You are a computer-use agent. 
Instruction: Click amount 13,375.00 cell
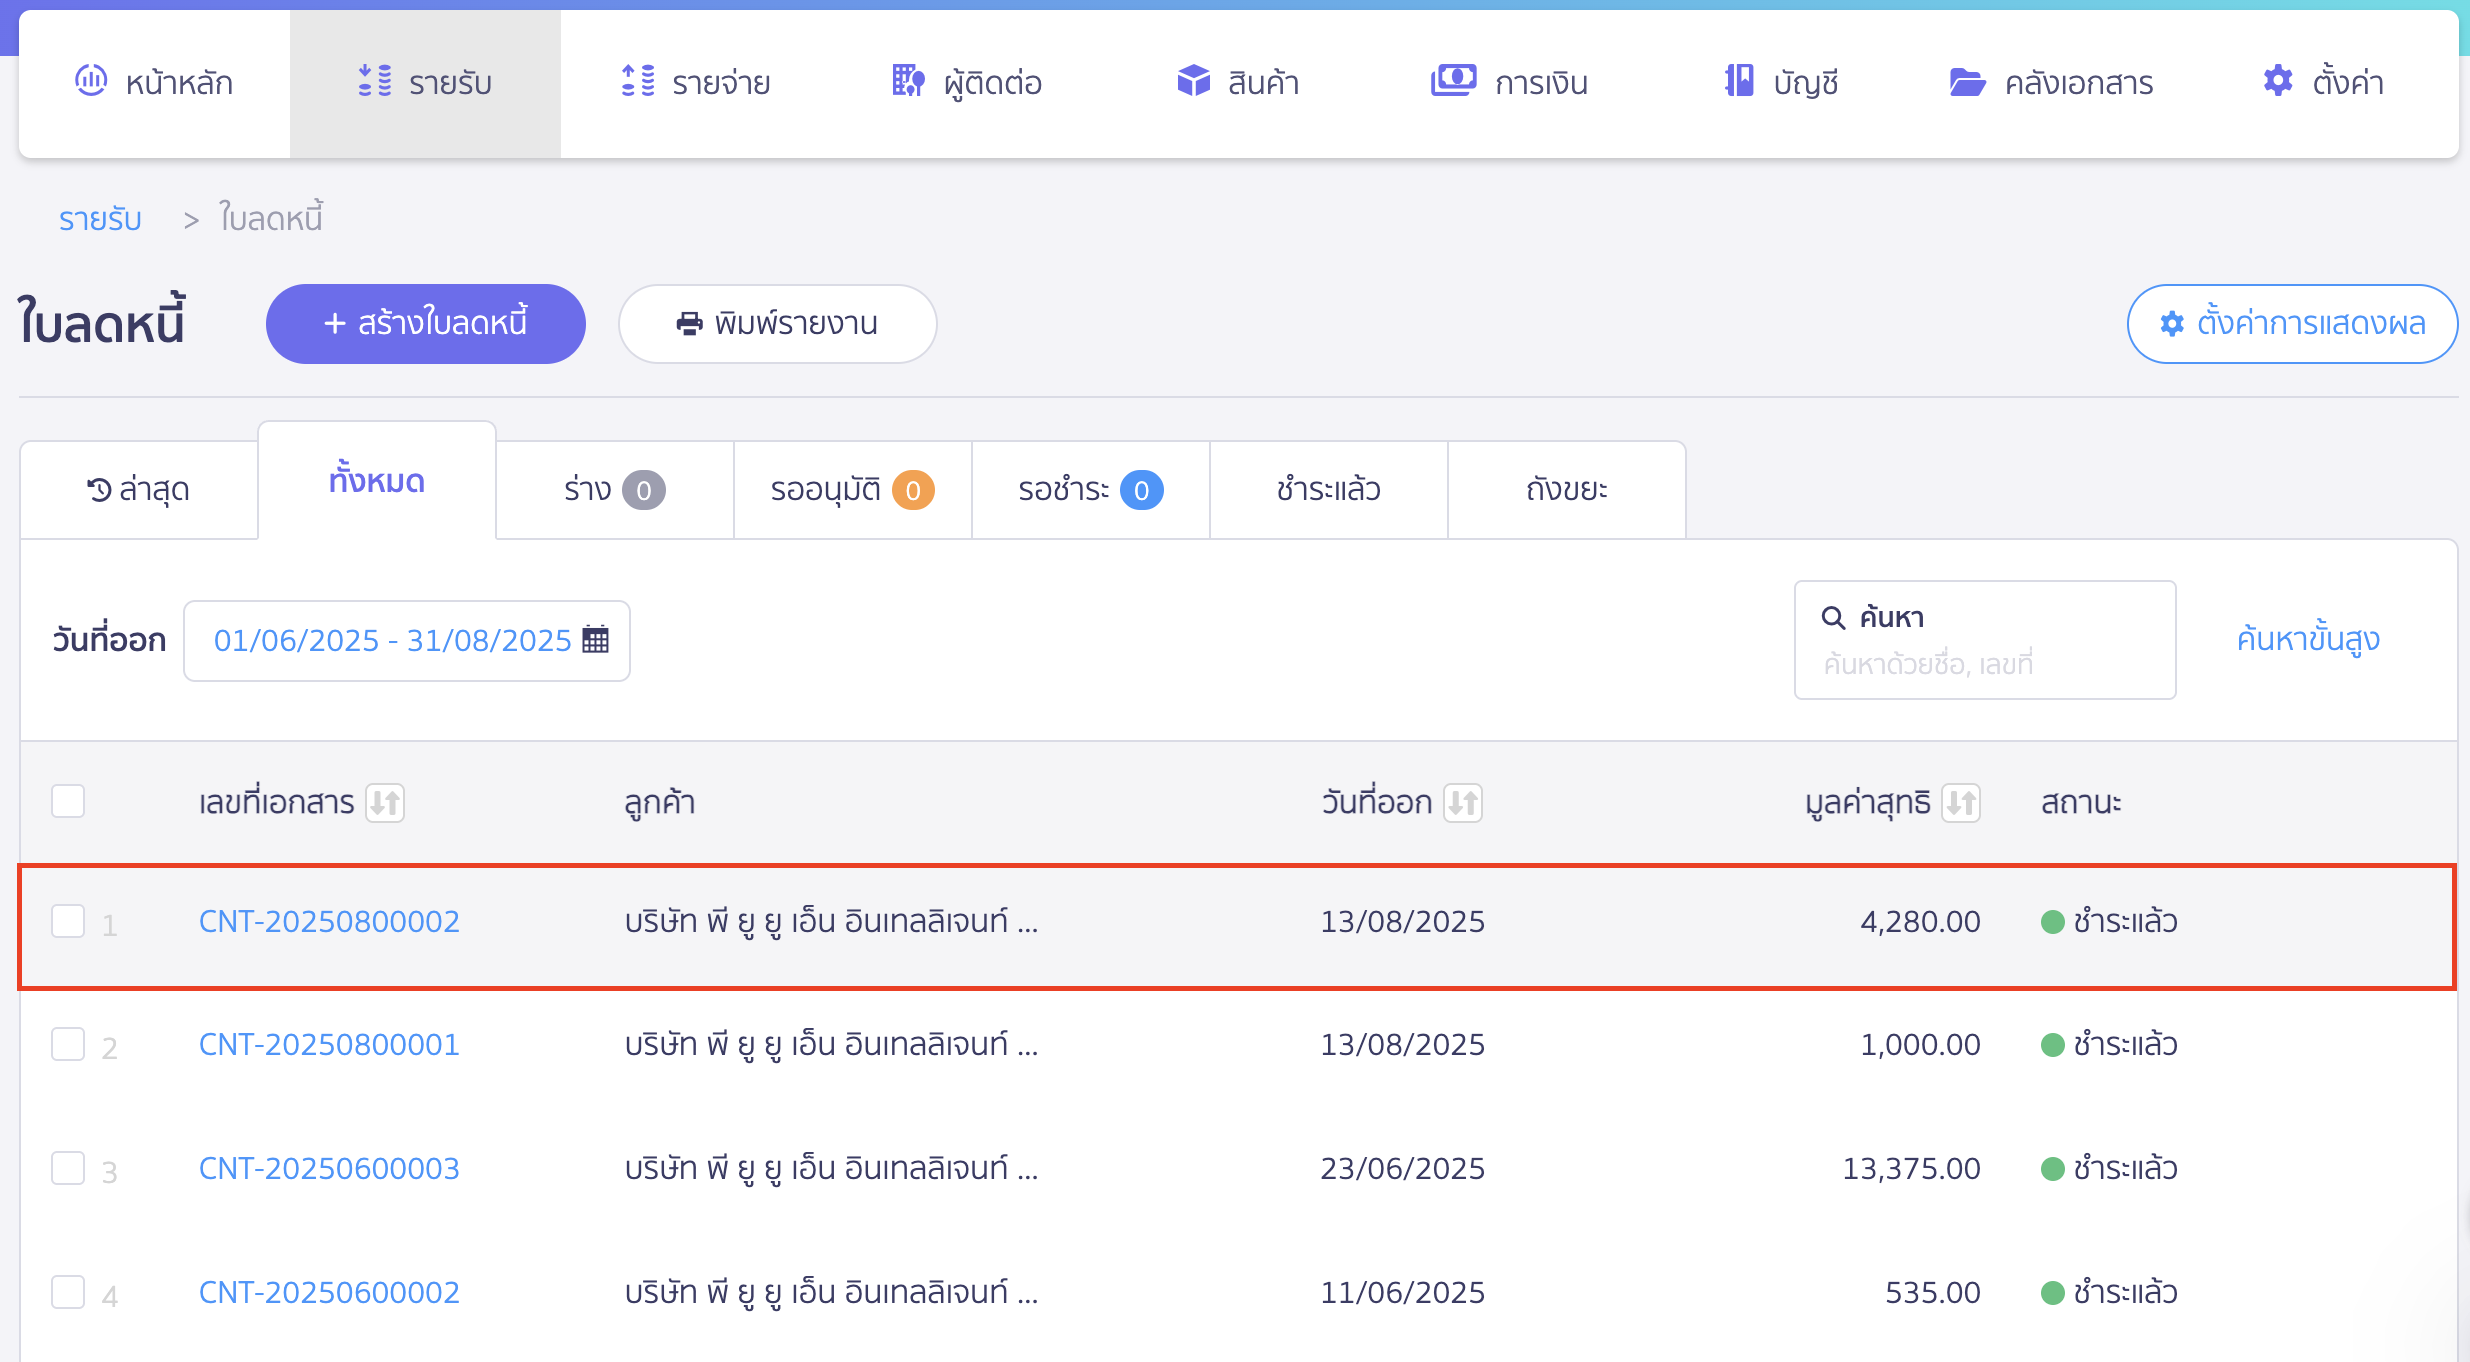coord(1911,1168)
